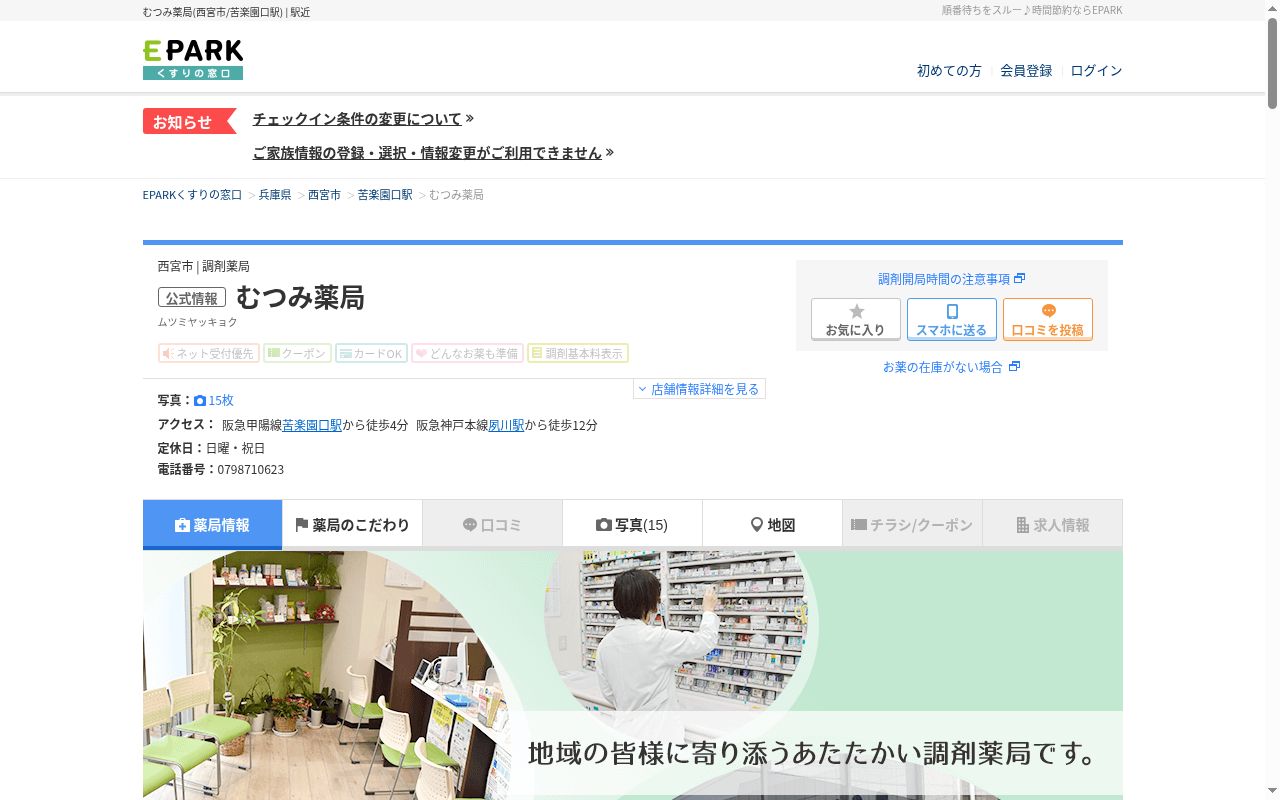The width and height of the screenshot is (1280, 800).
Task: Click the ログイン link
Action: (1096, 71)
